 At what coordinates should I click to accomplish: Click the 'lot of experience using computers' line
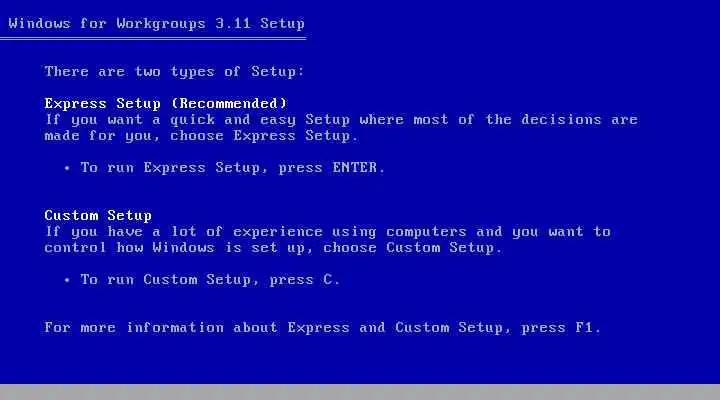328,232
